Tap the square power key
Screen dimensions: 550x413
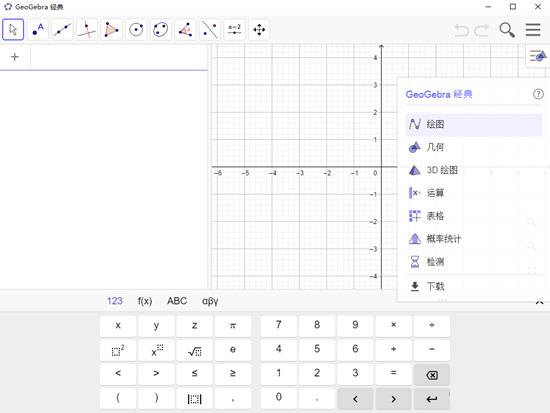(118, 350)
